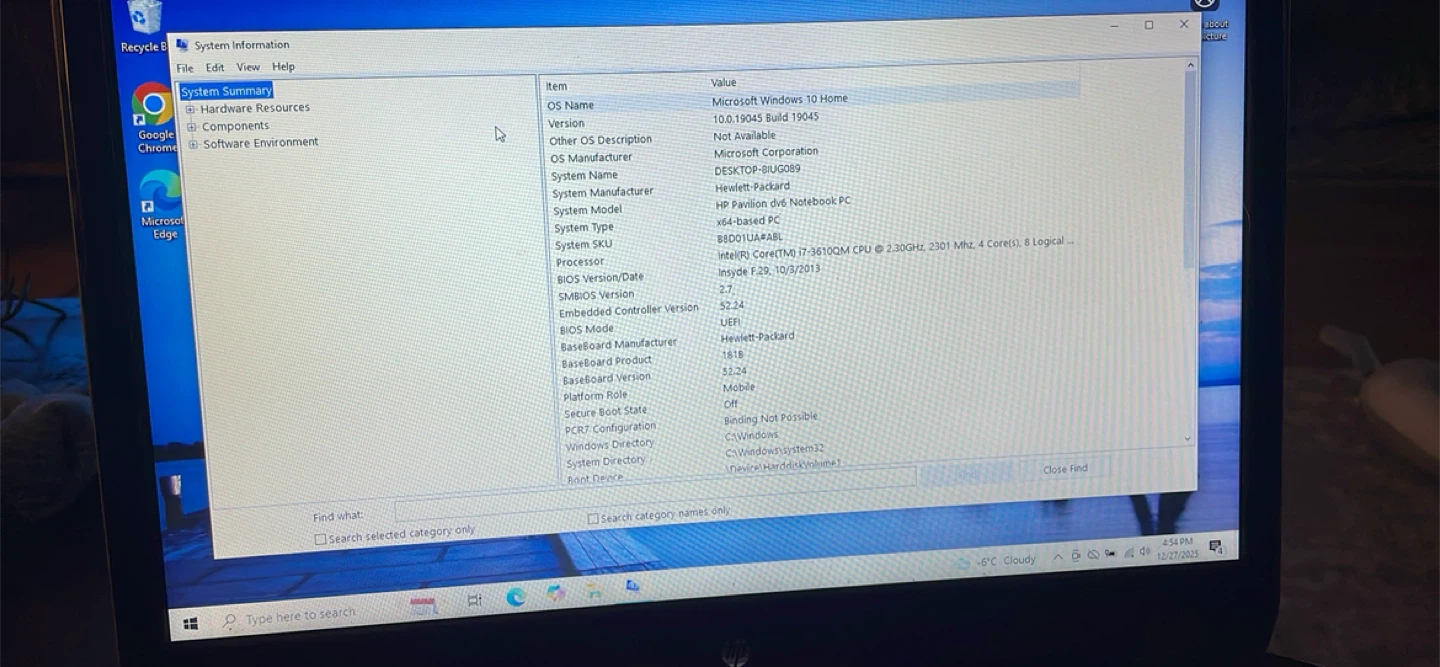Click the Windows Start button

pyautogui.click(x=190, y=624)
